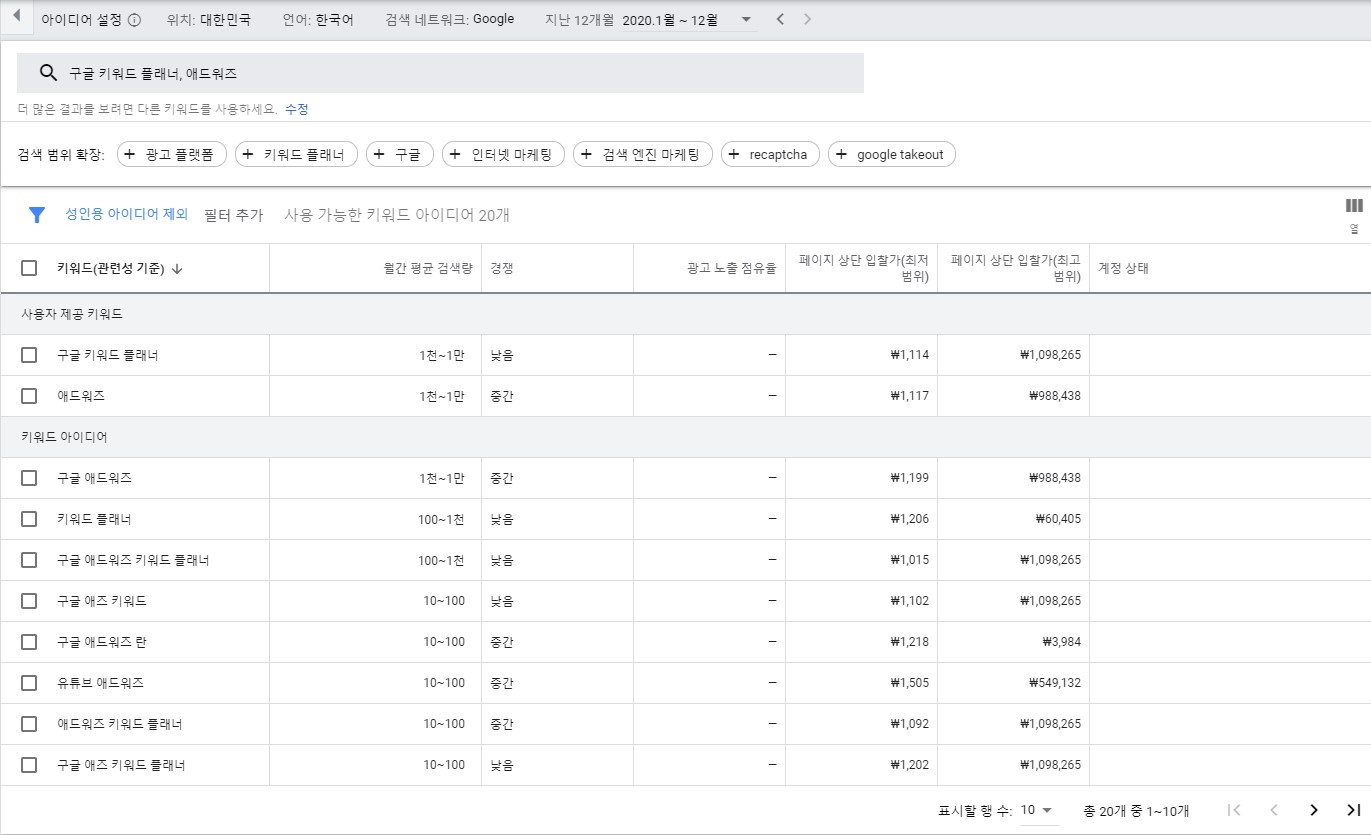This screenshot has width=1371, height=835.
Task: Go to next date range period
Action: tap(807, 19)
